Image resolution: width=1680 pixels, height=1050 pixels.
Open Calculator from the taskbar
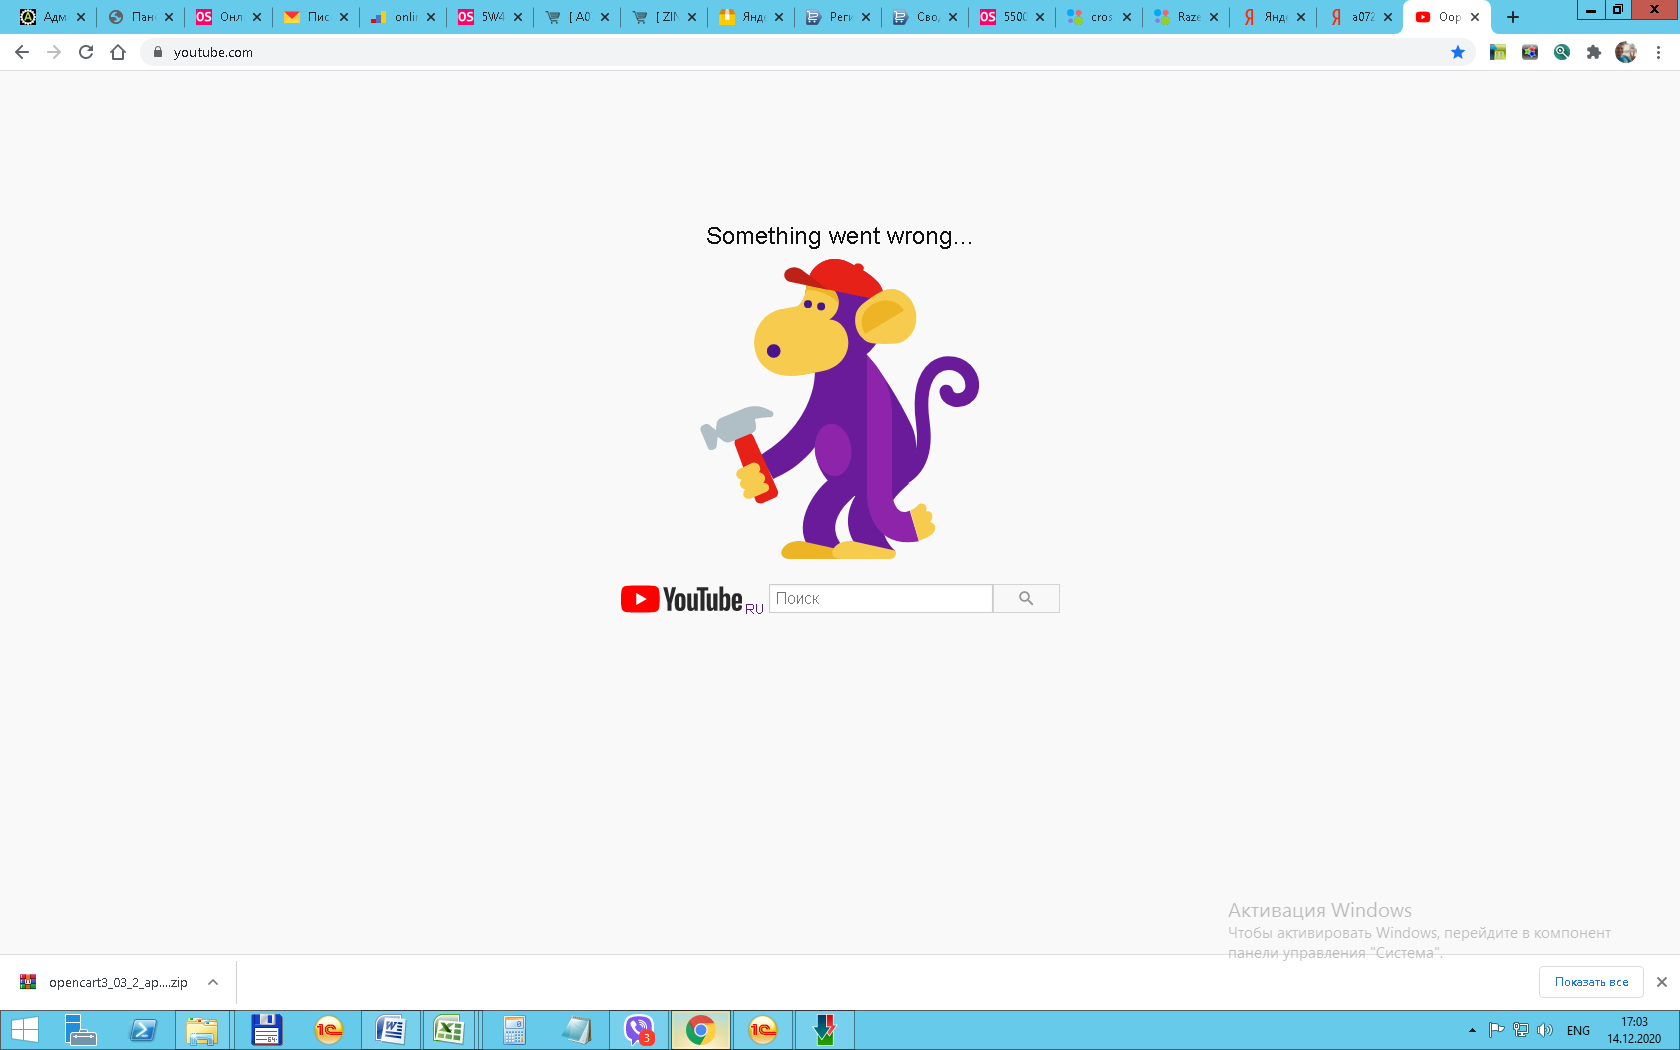[514, 1030]
